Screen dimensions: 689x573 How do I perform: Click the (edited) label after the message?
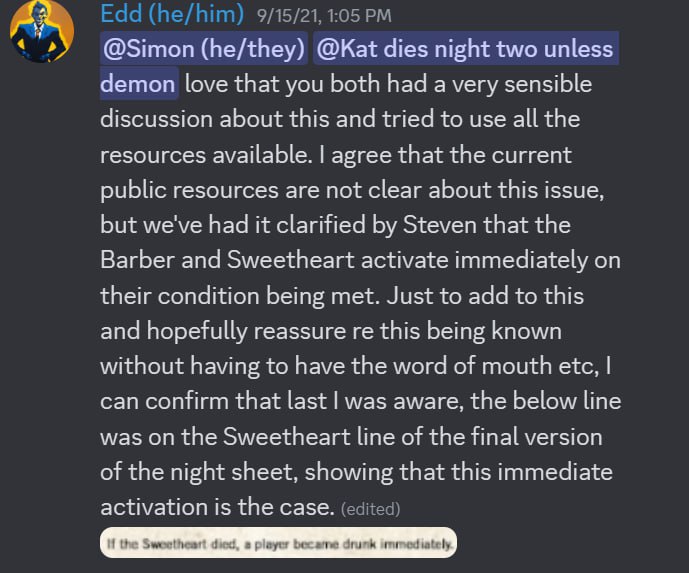tap(370, 509)
